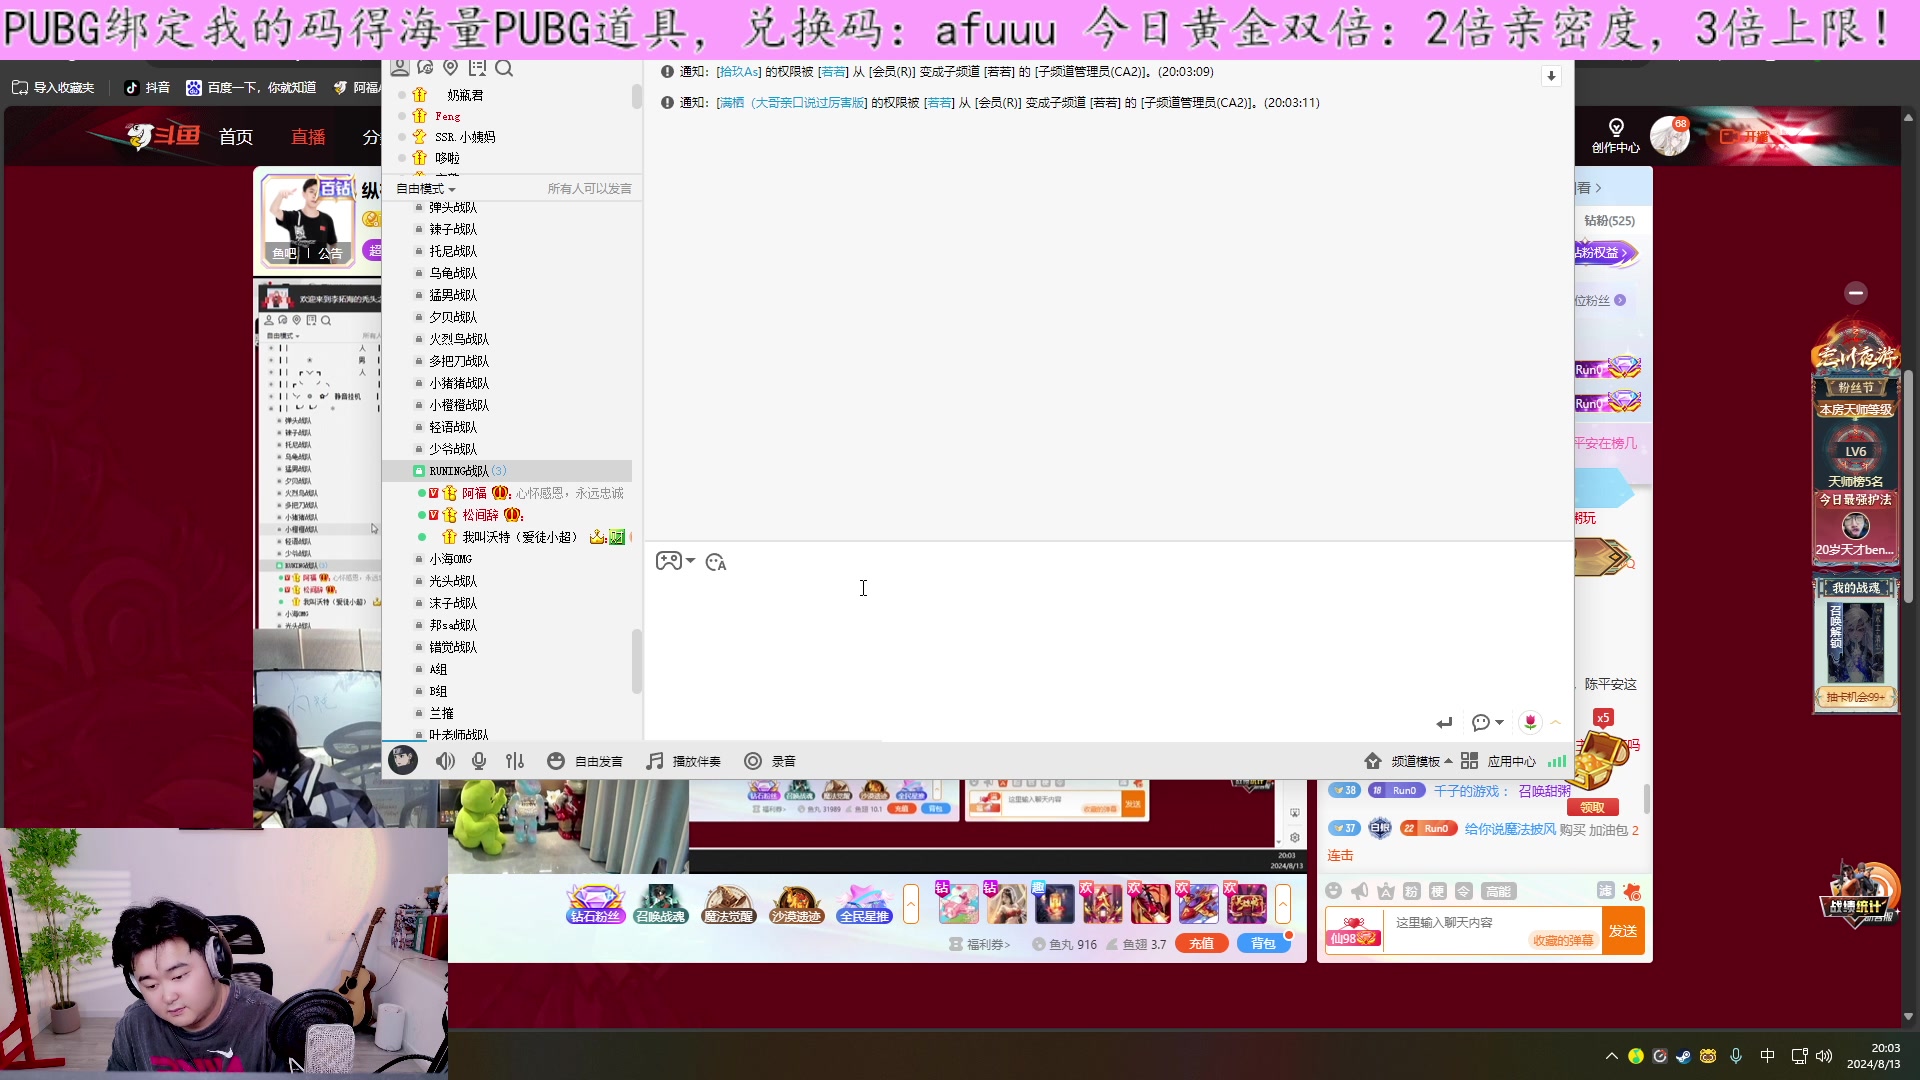Go to Douyu 首页 tab
Viewport: 1920px width, 1080px height.
pyautogui.click(x=236, y=137)
